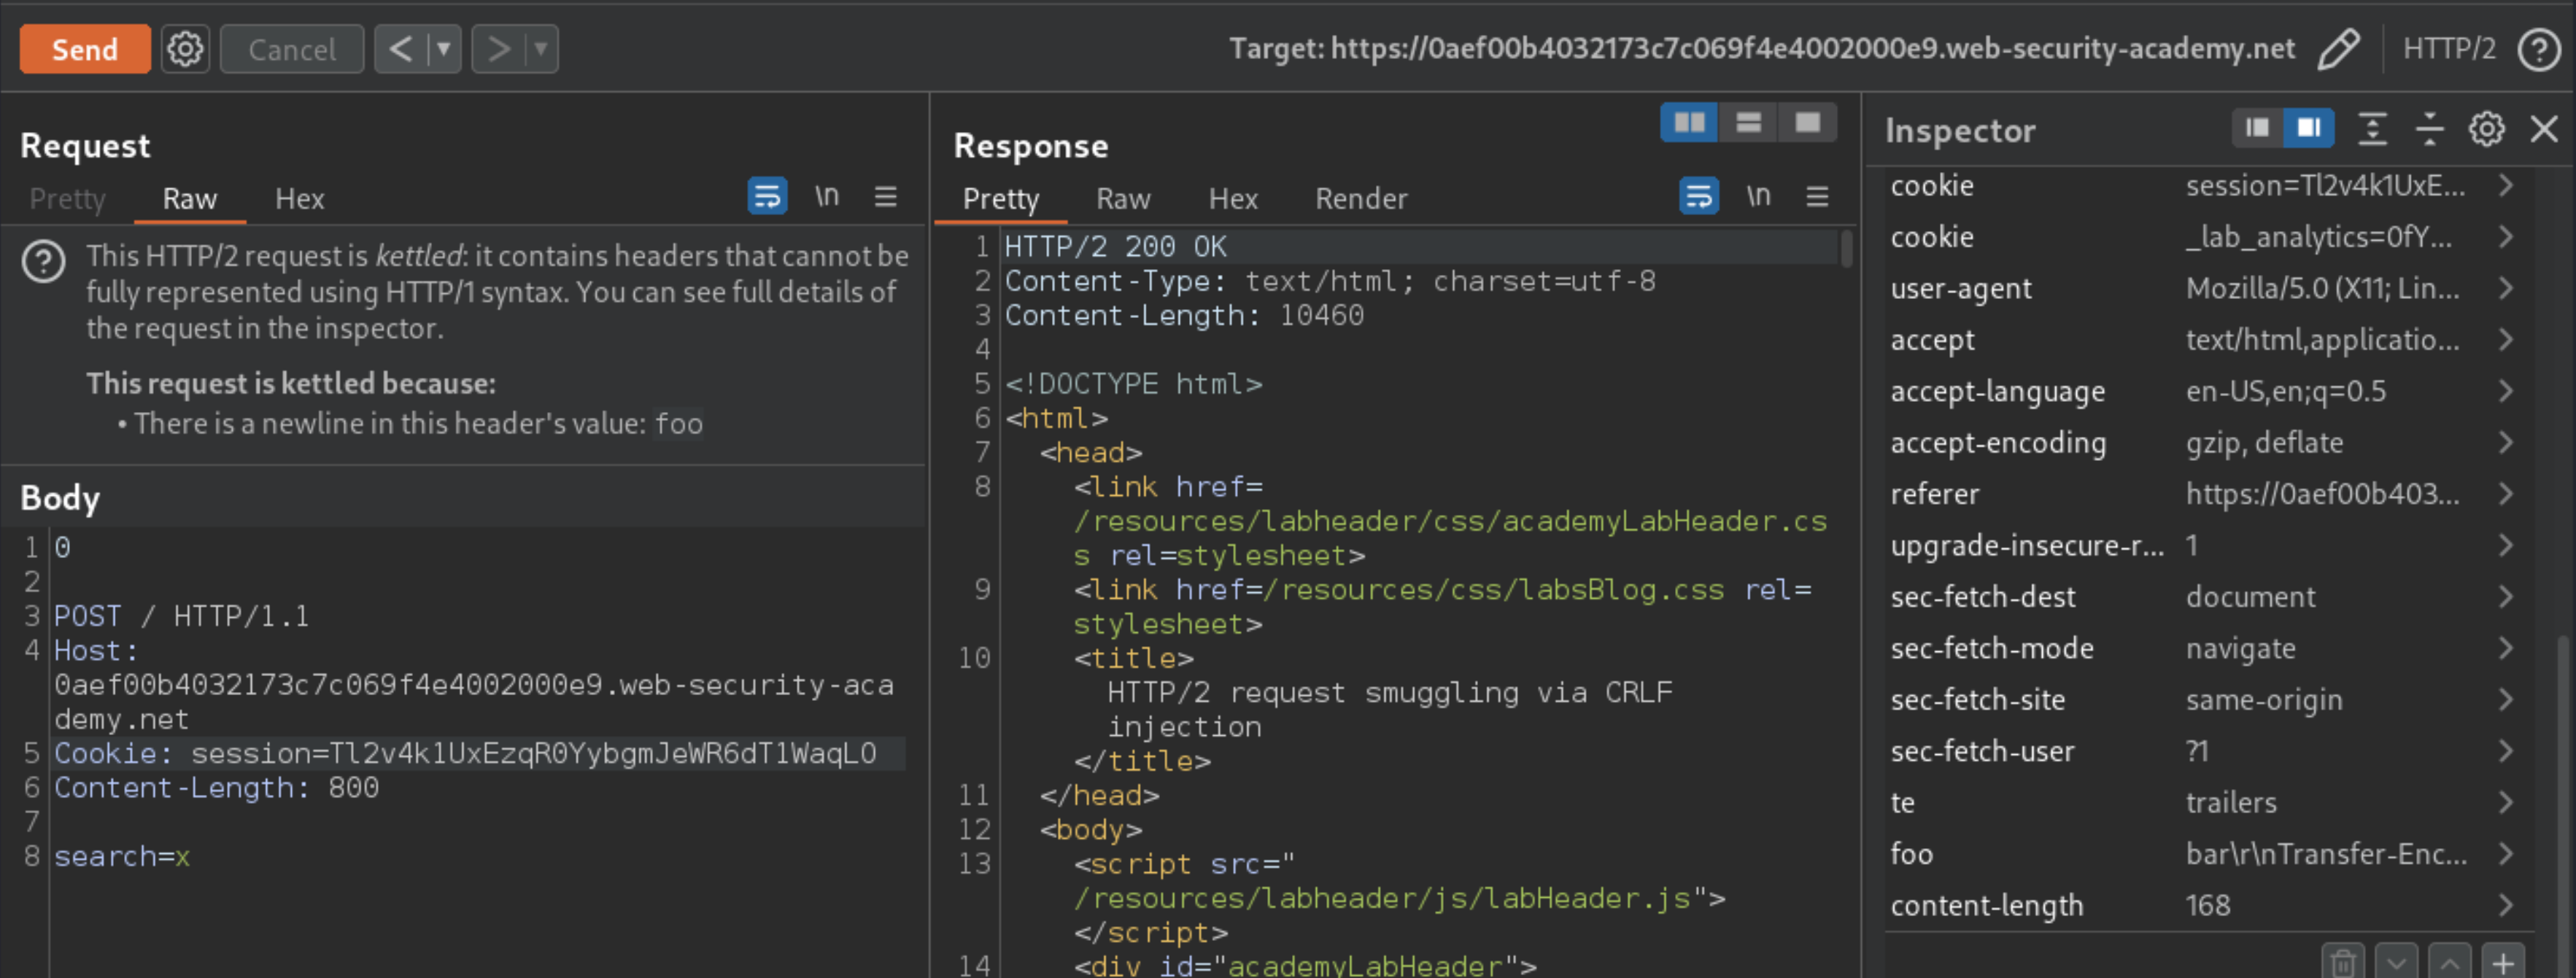Expand the sec-fetch-mode header chevron
2576x978 pixels.
tap(2505, 648)
